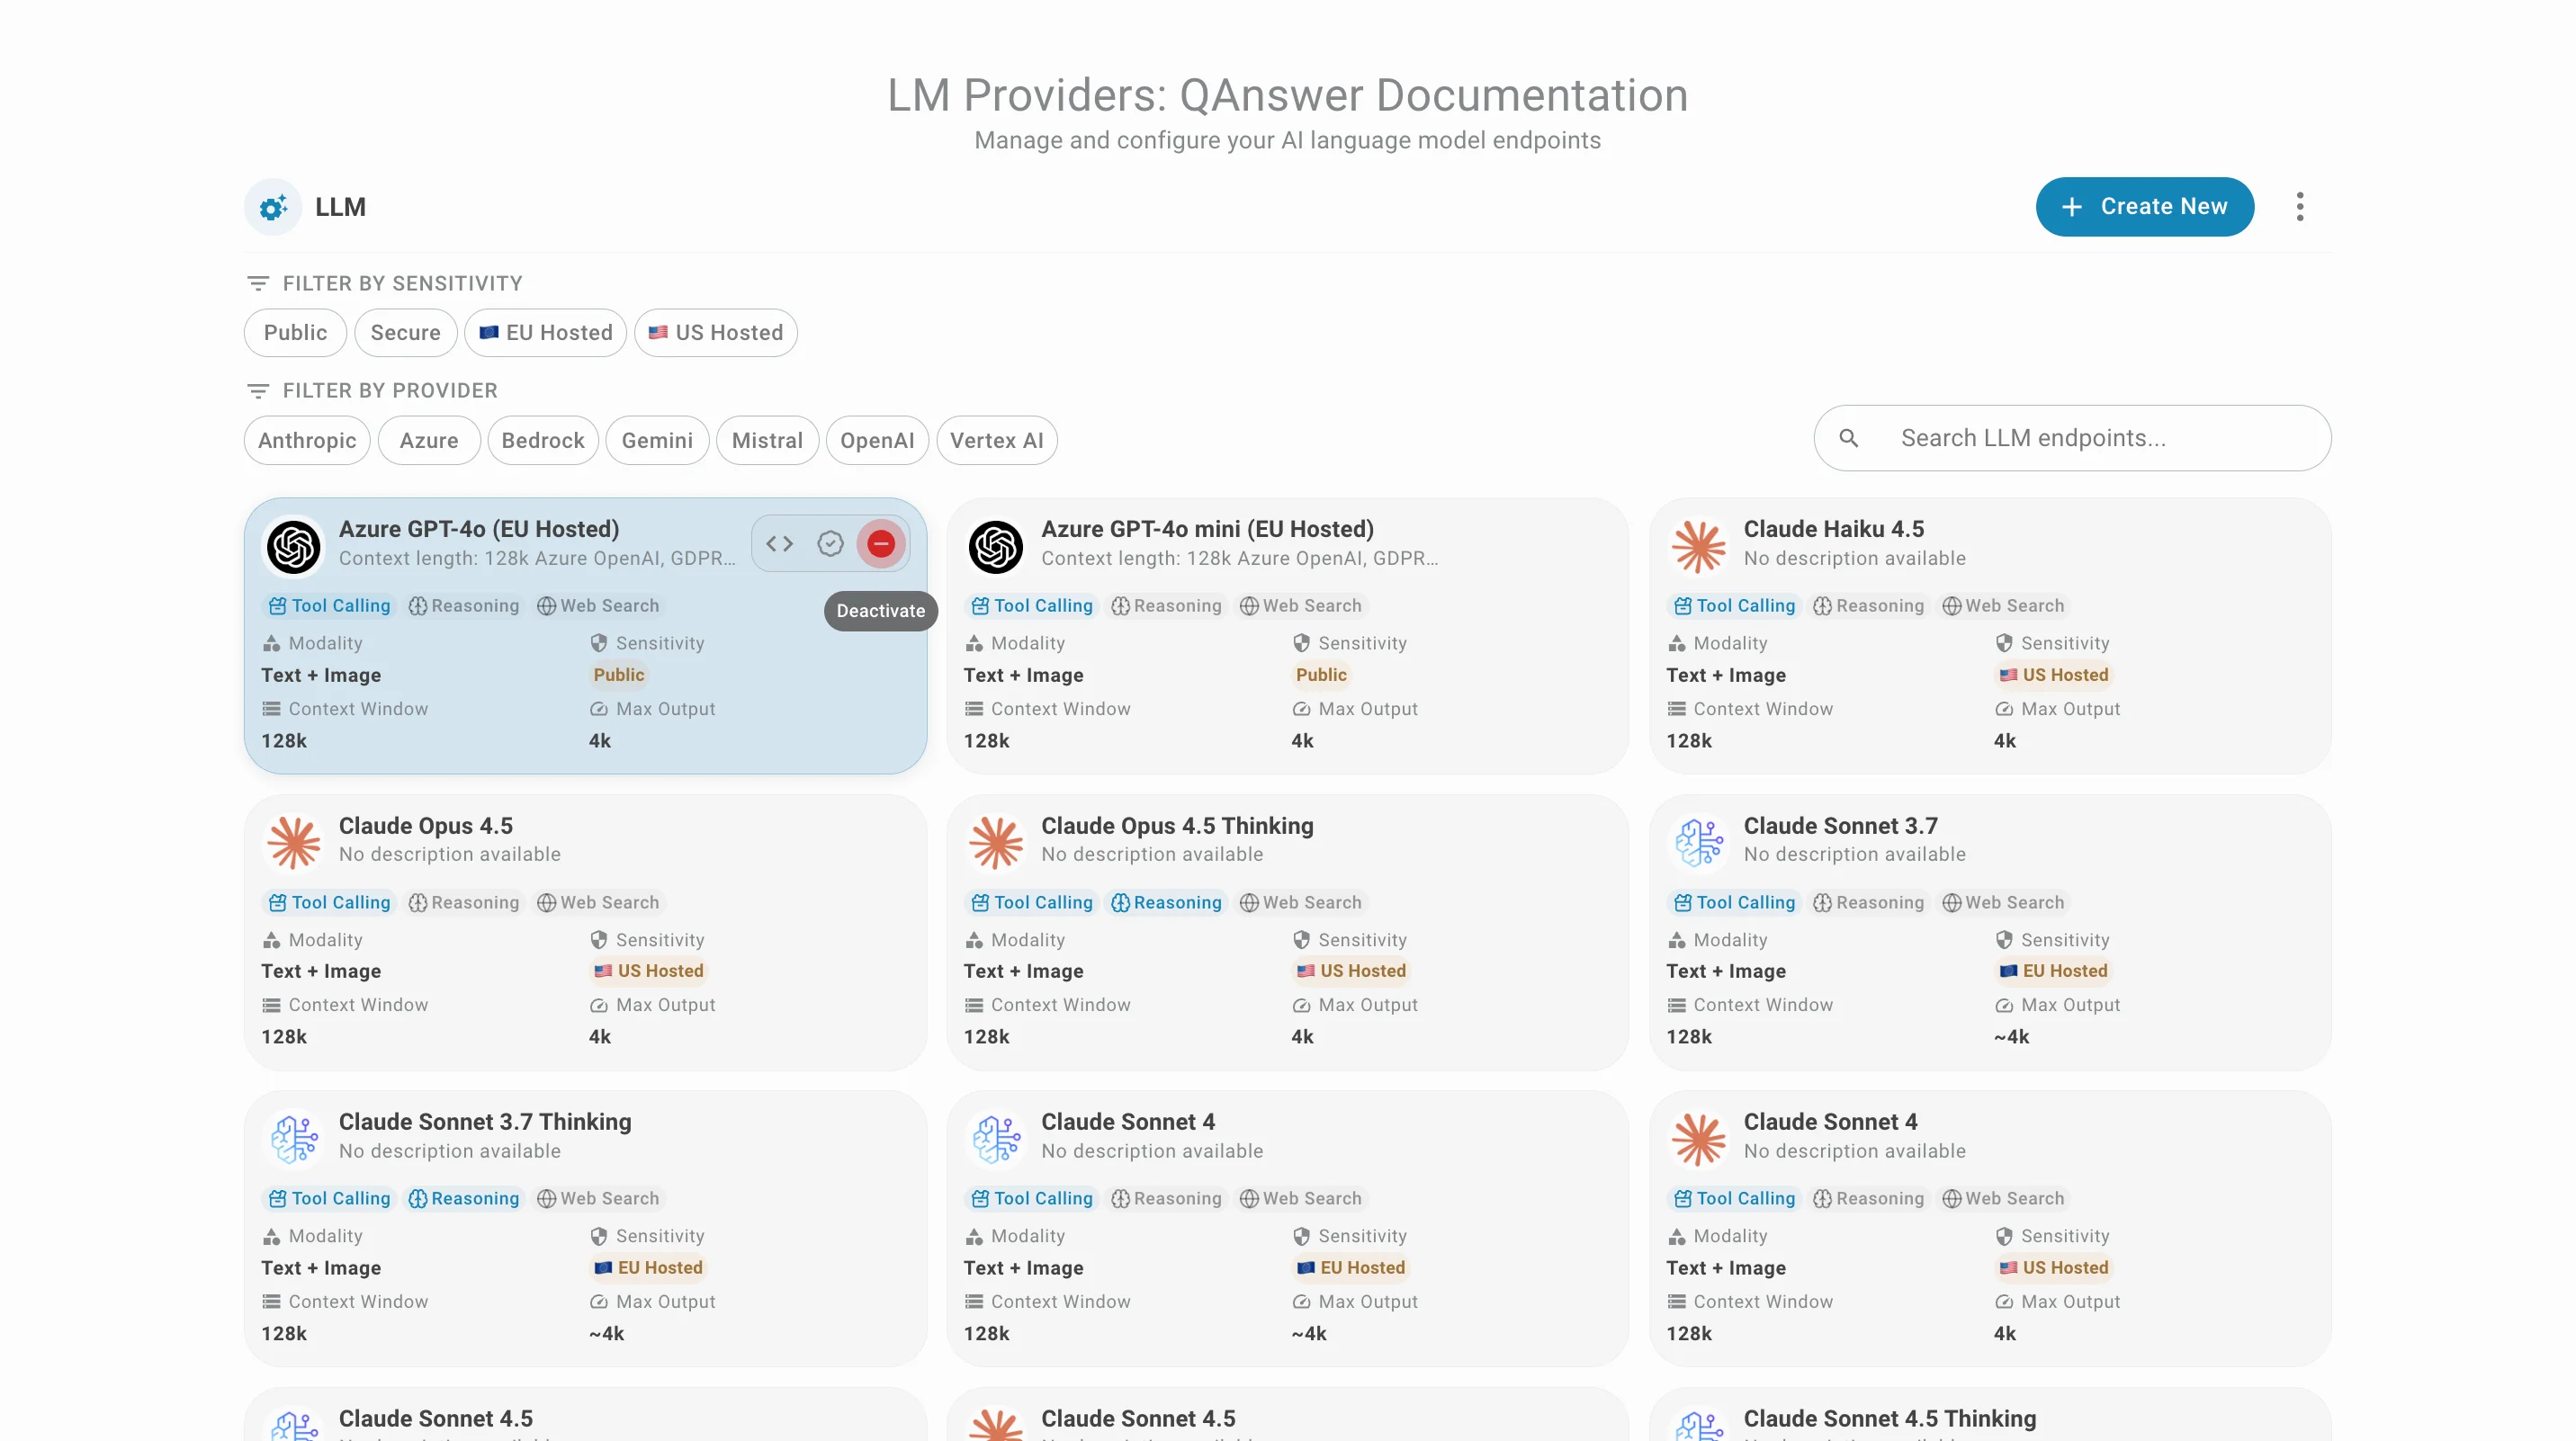Click the LLM gear icon
This screenshot has width=2576, height=1441.
click(273, 207)
